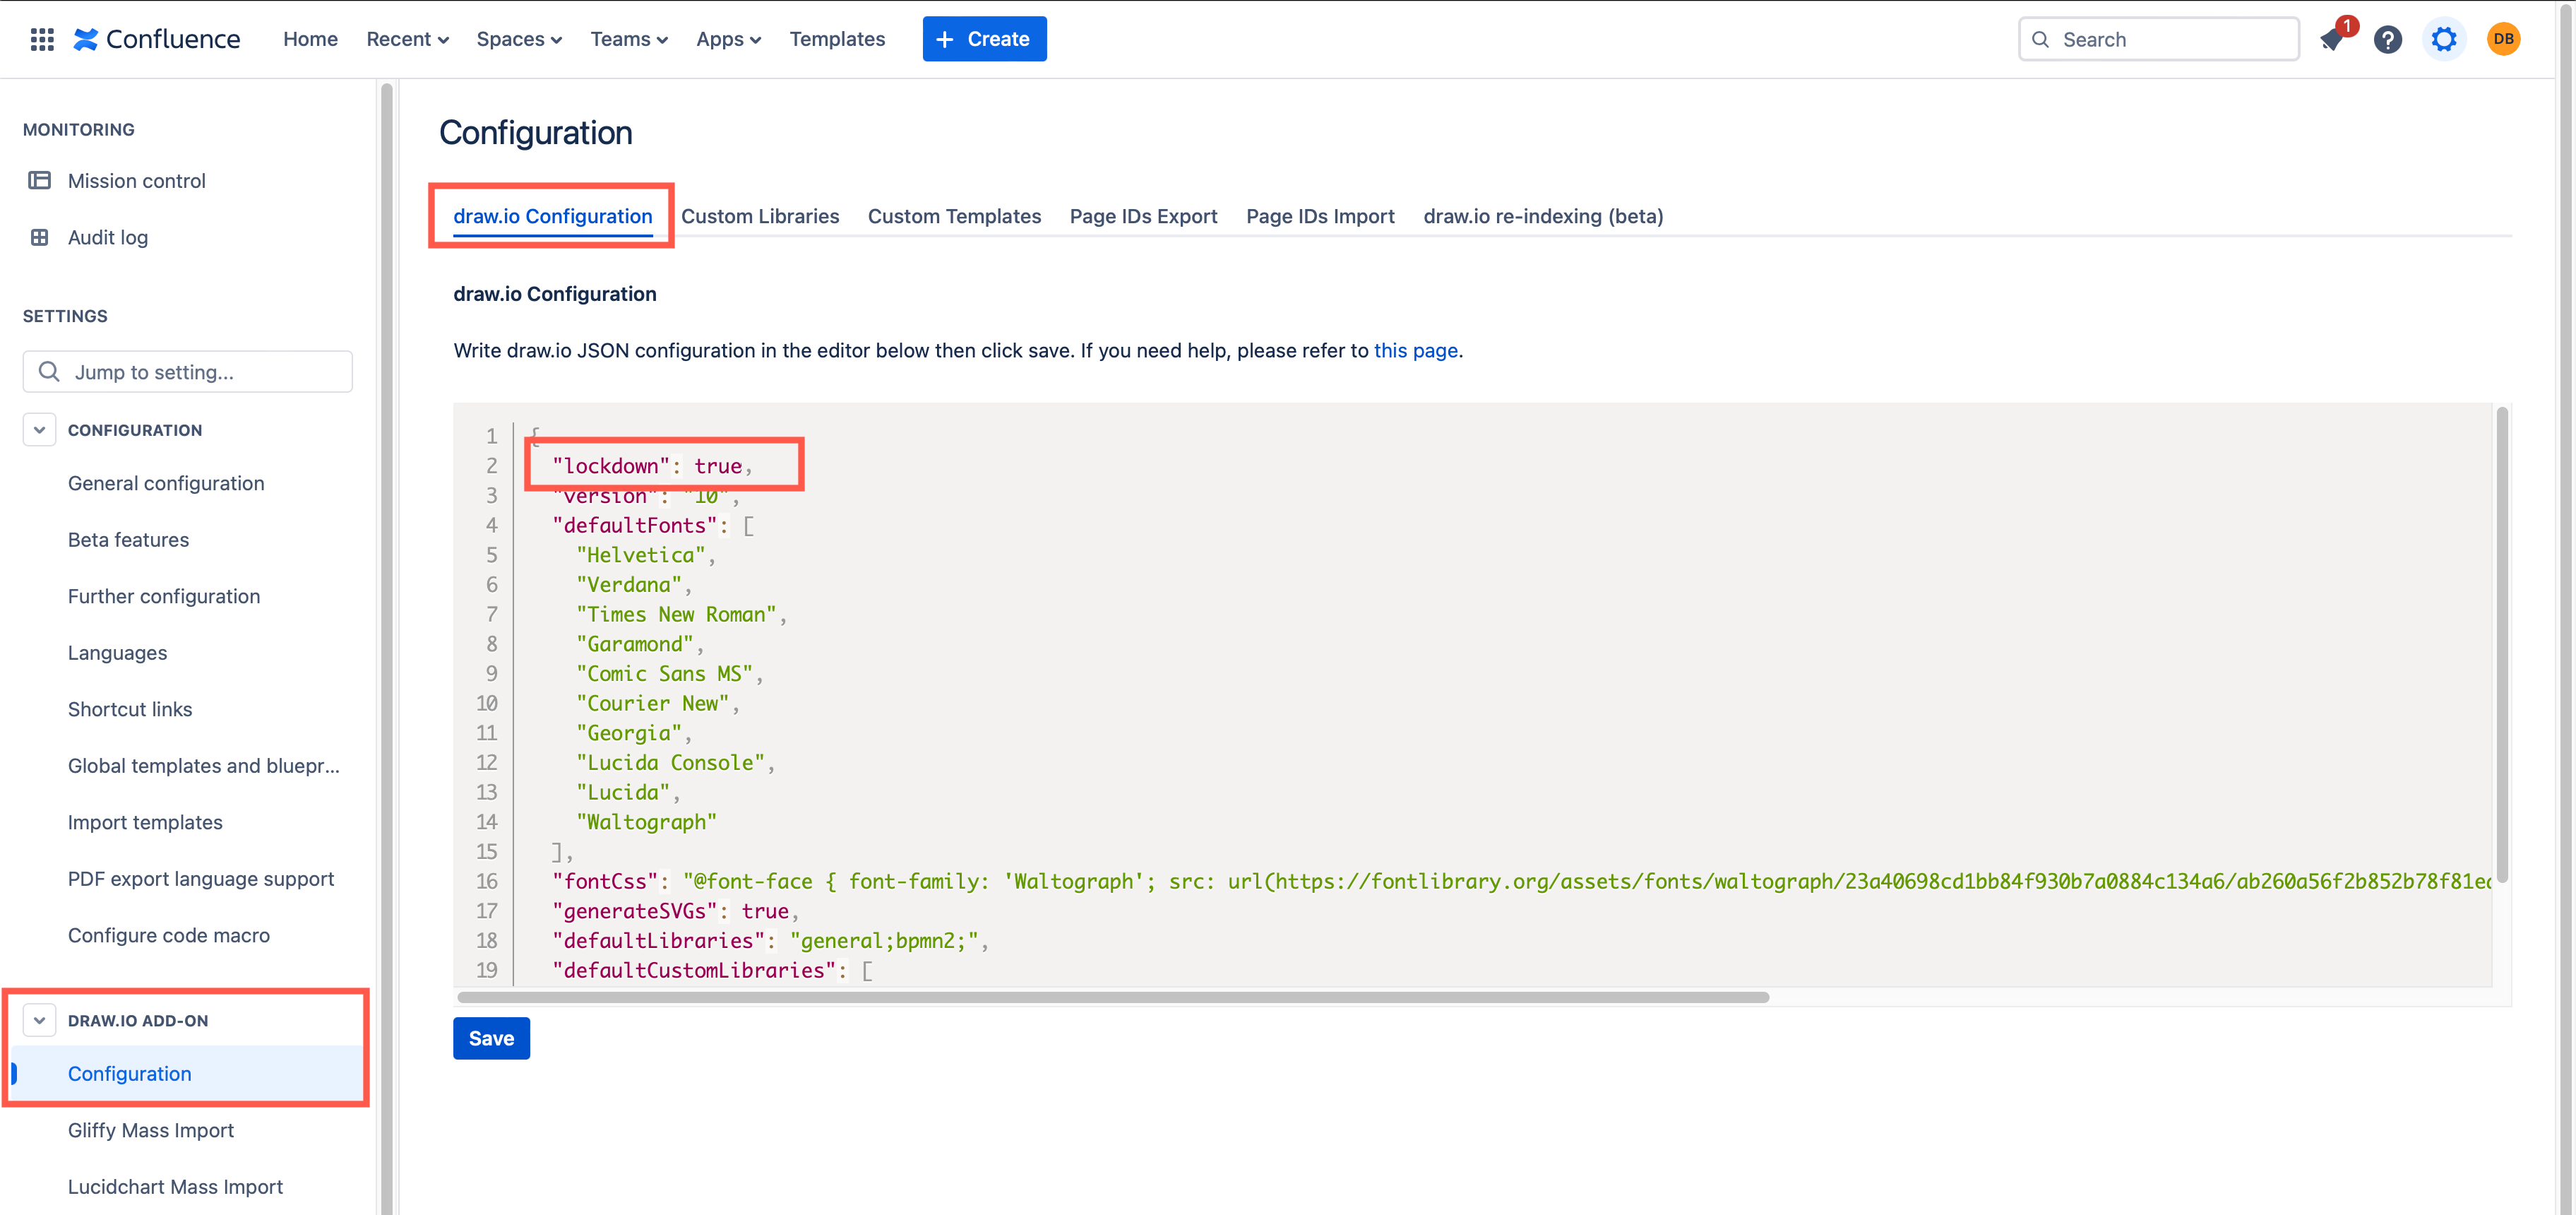Open PDF export language support
The height and width of the screenshot is (1215, 2576).
coord(201,879)
